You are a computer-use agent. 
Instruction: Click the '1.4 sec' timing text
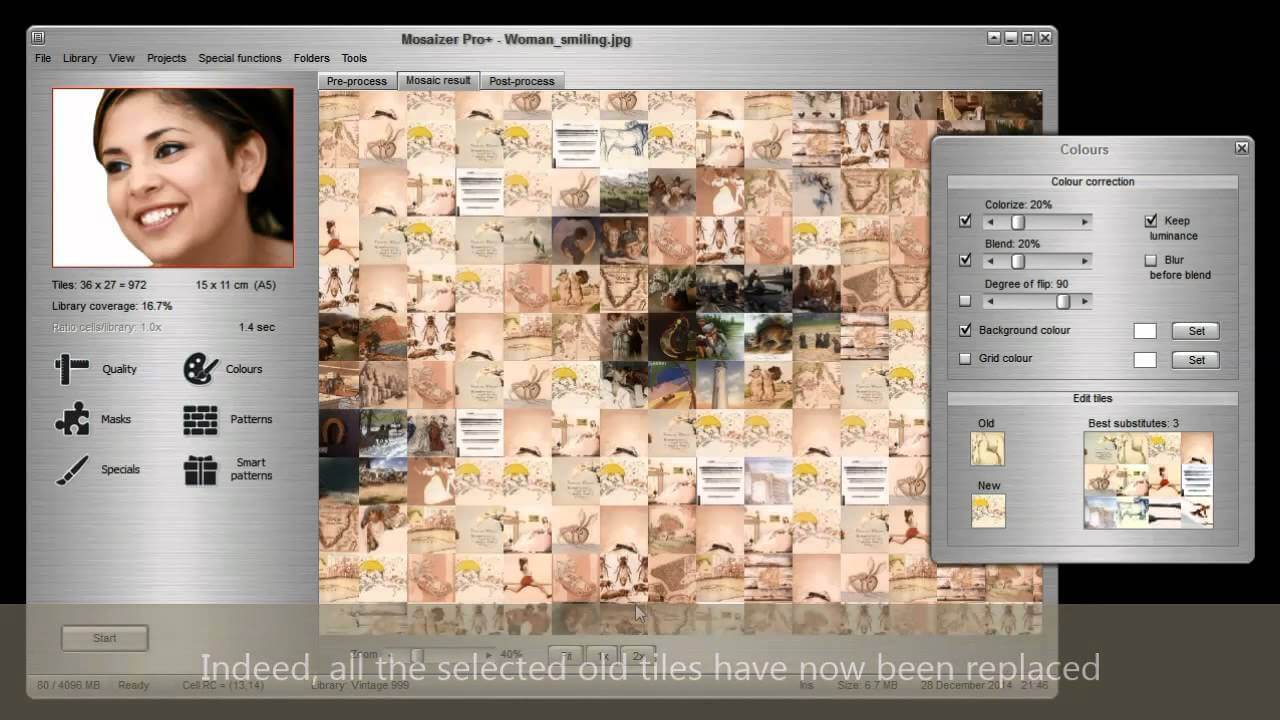click(256, 327)
